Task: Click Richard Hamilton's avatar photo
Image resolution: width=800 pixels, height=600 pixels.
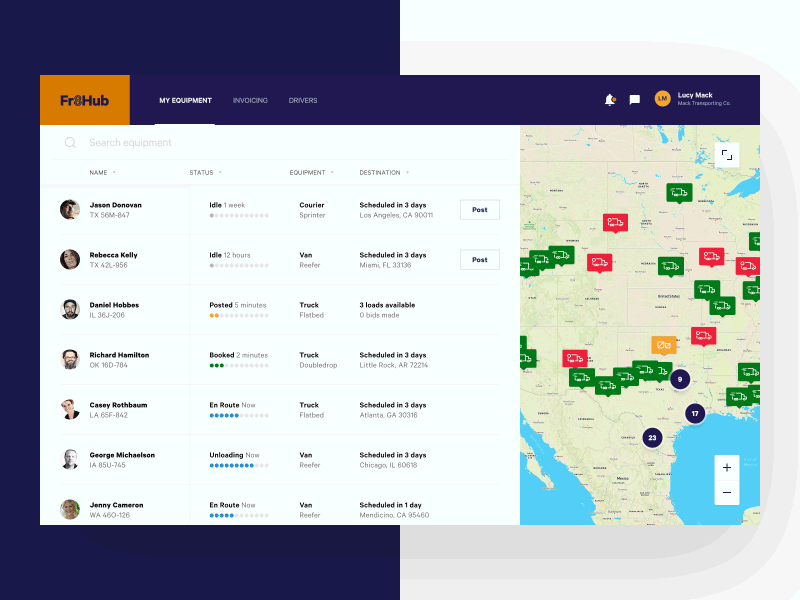Action: 70,359
